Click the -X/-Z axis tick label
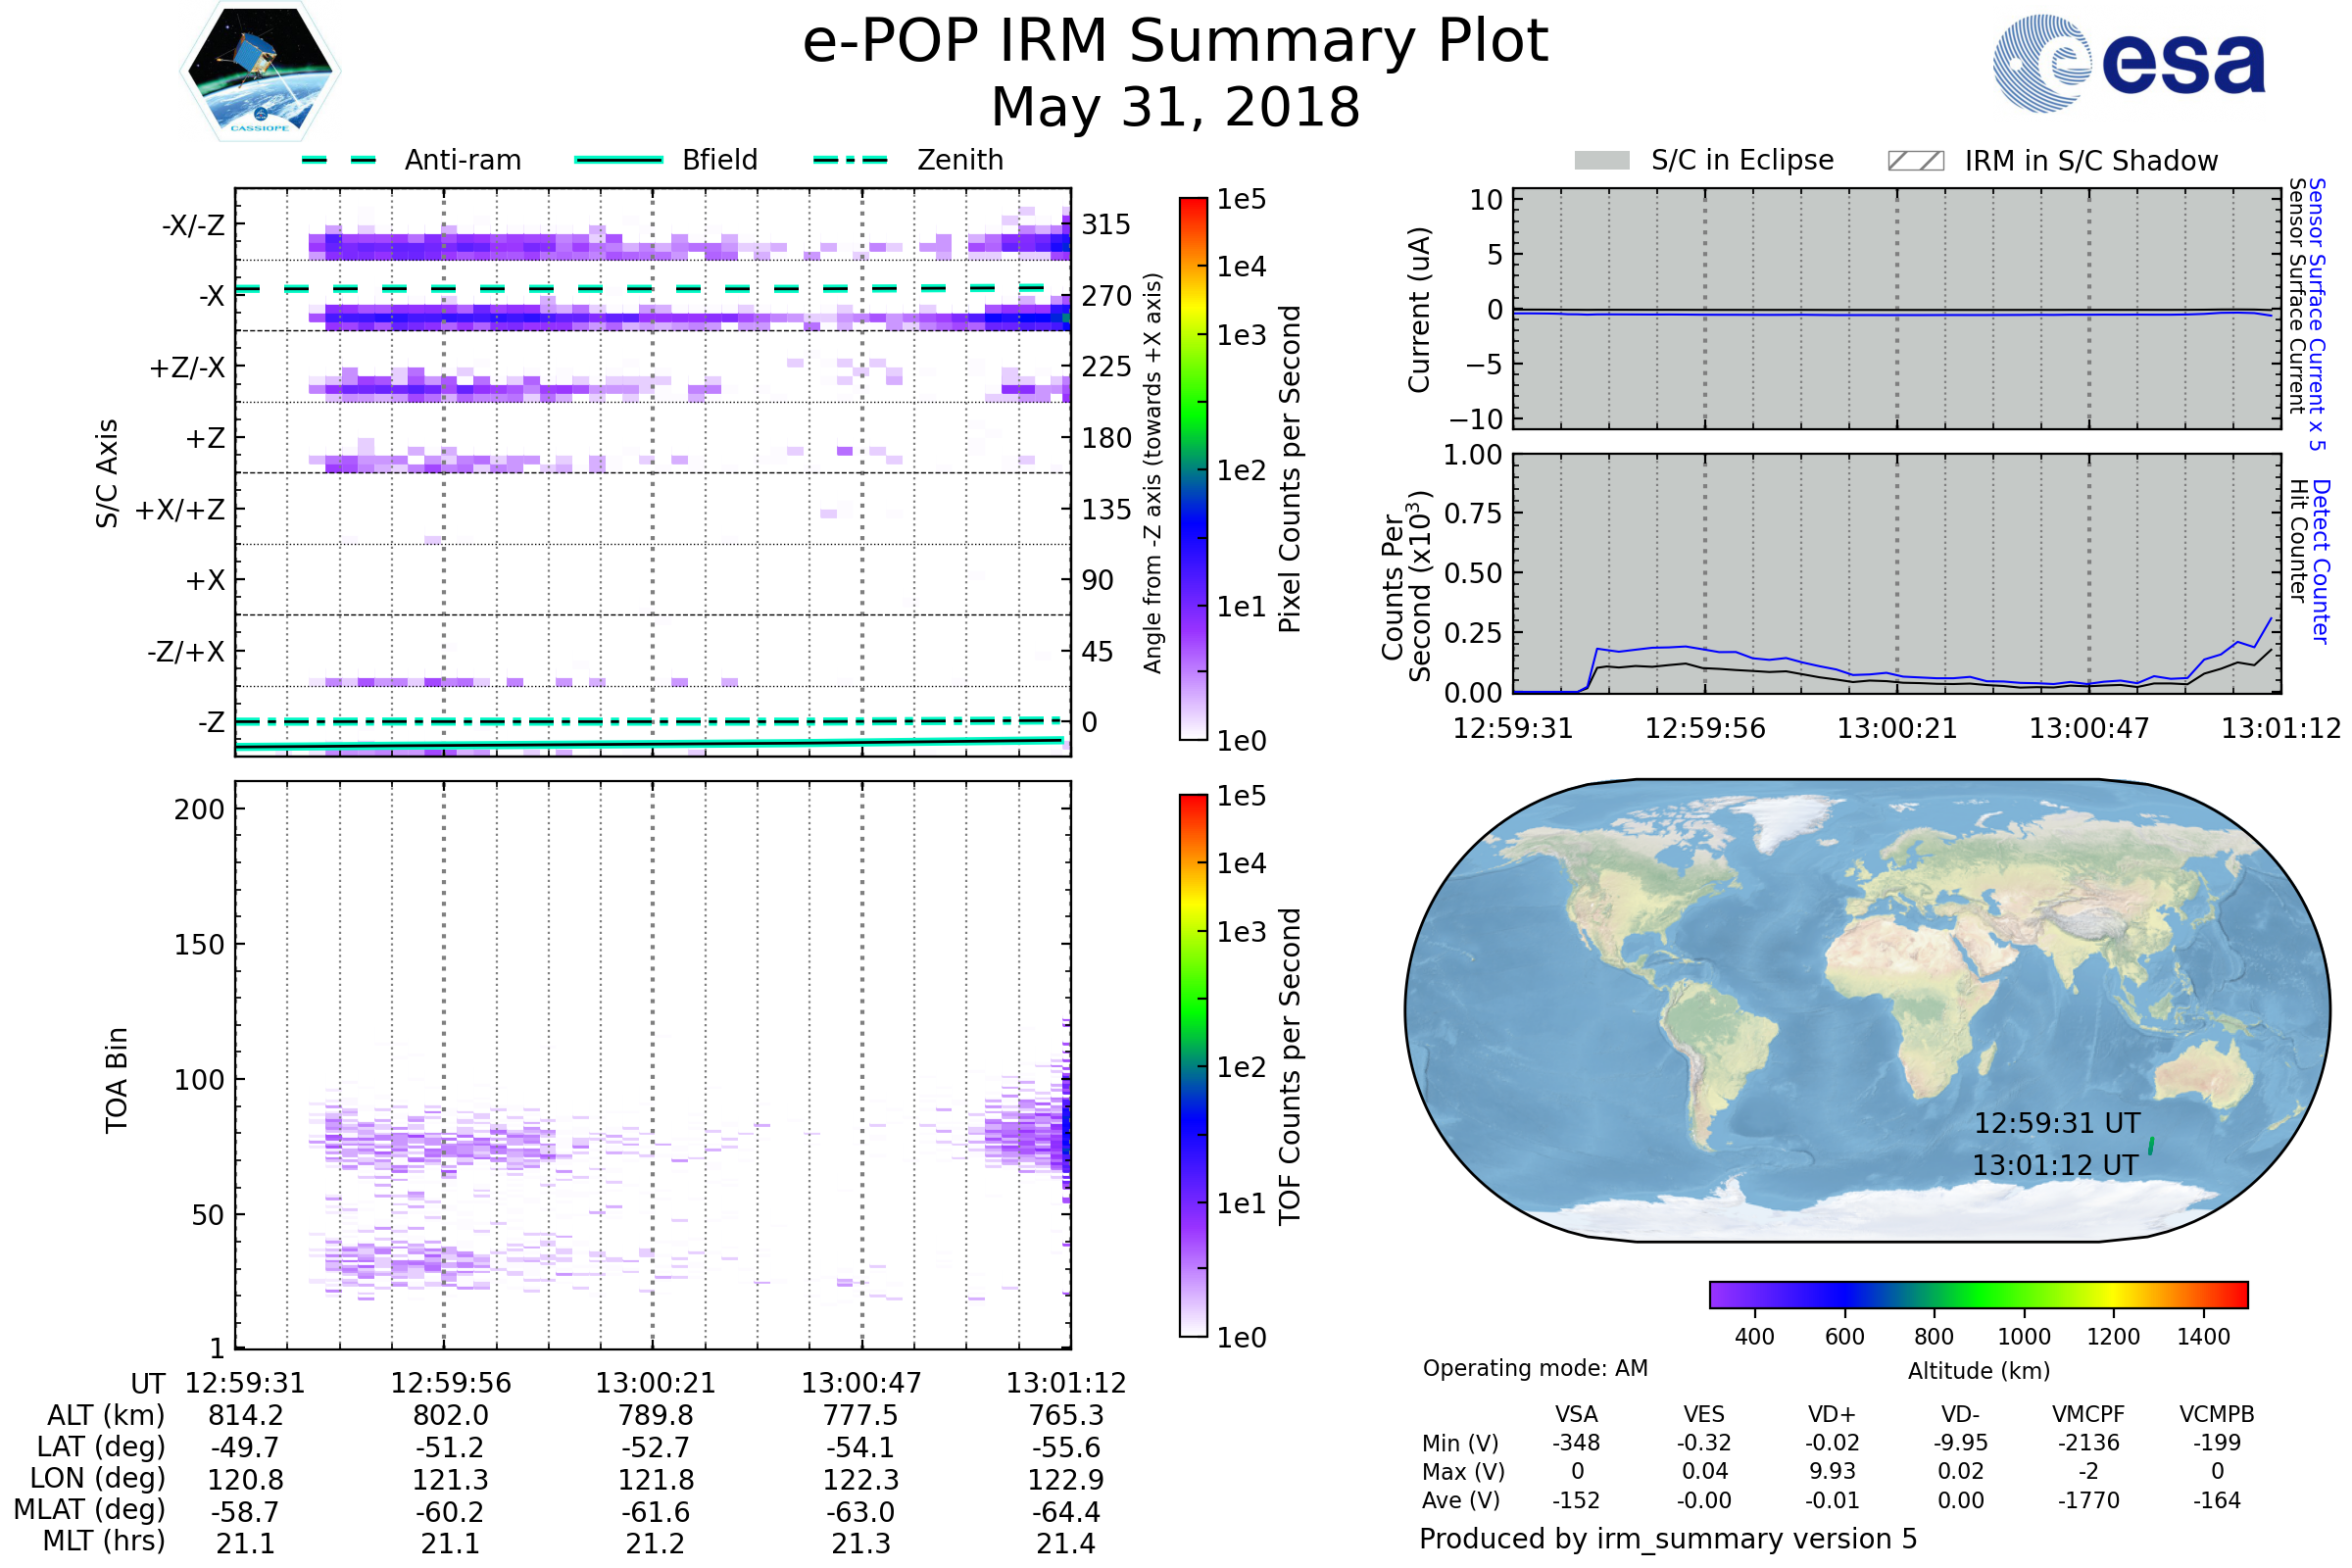 pos(193,225)
